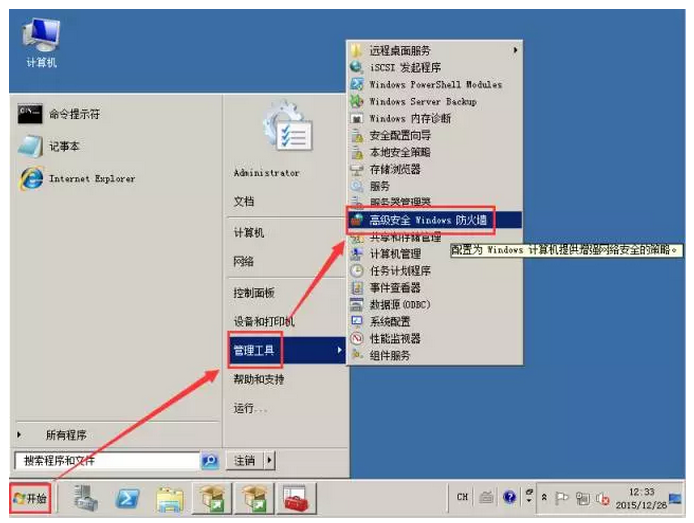Click the Command Prompt icon in Start menu

coord(30,114)
